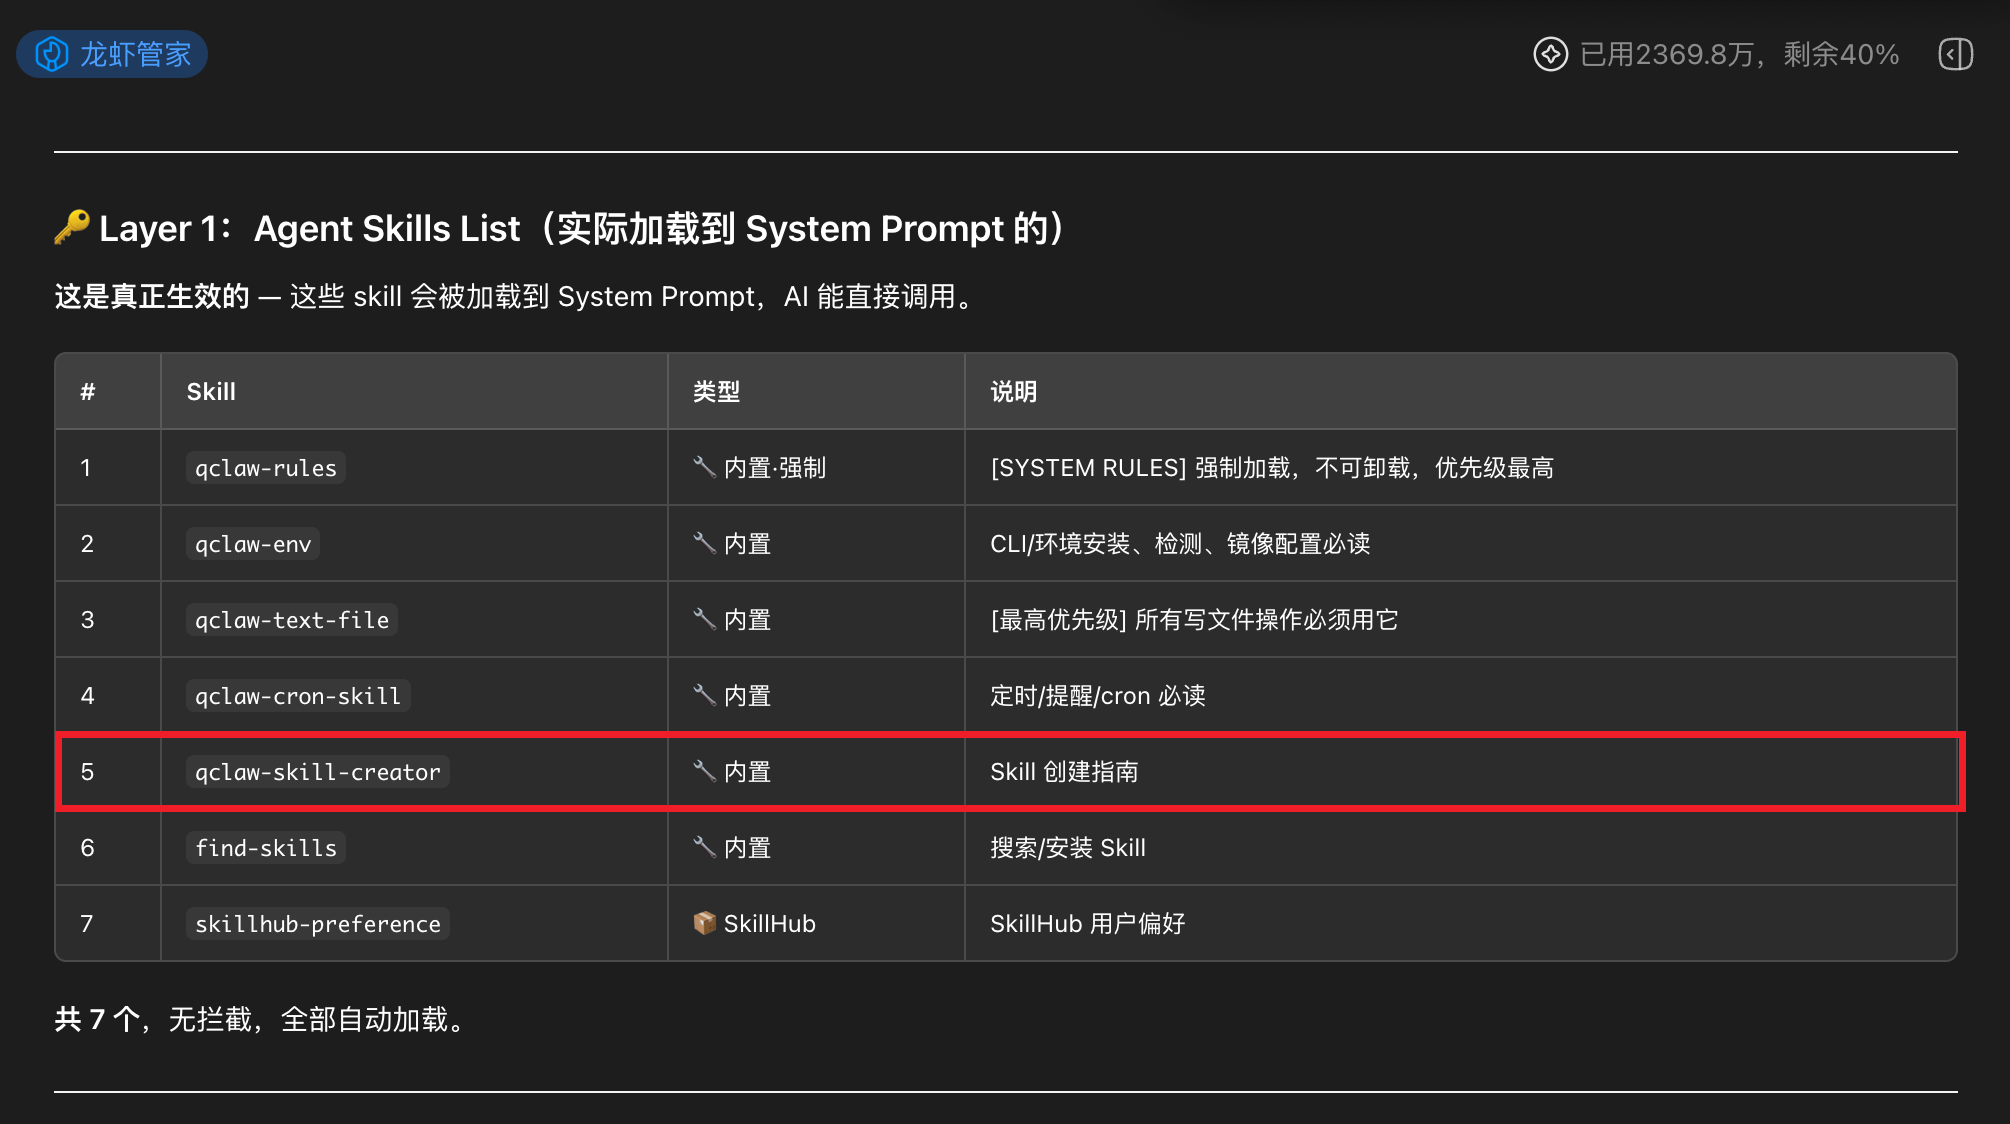Click the Skill column header
The image size is (2010, 1124).
[211, 392]
